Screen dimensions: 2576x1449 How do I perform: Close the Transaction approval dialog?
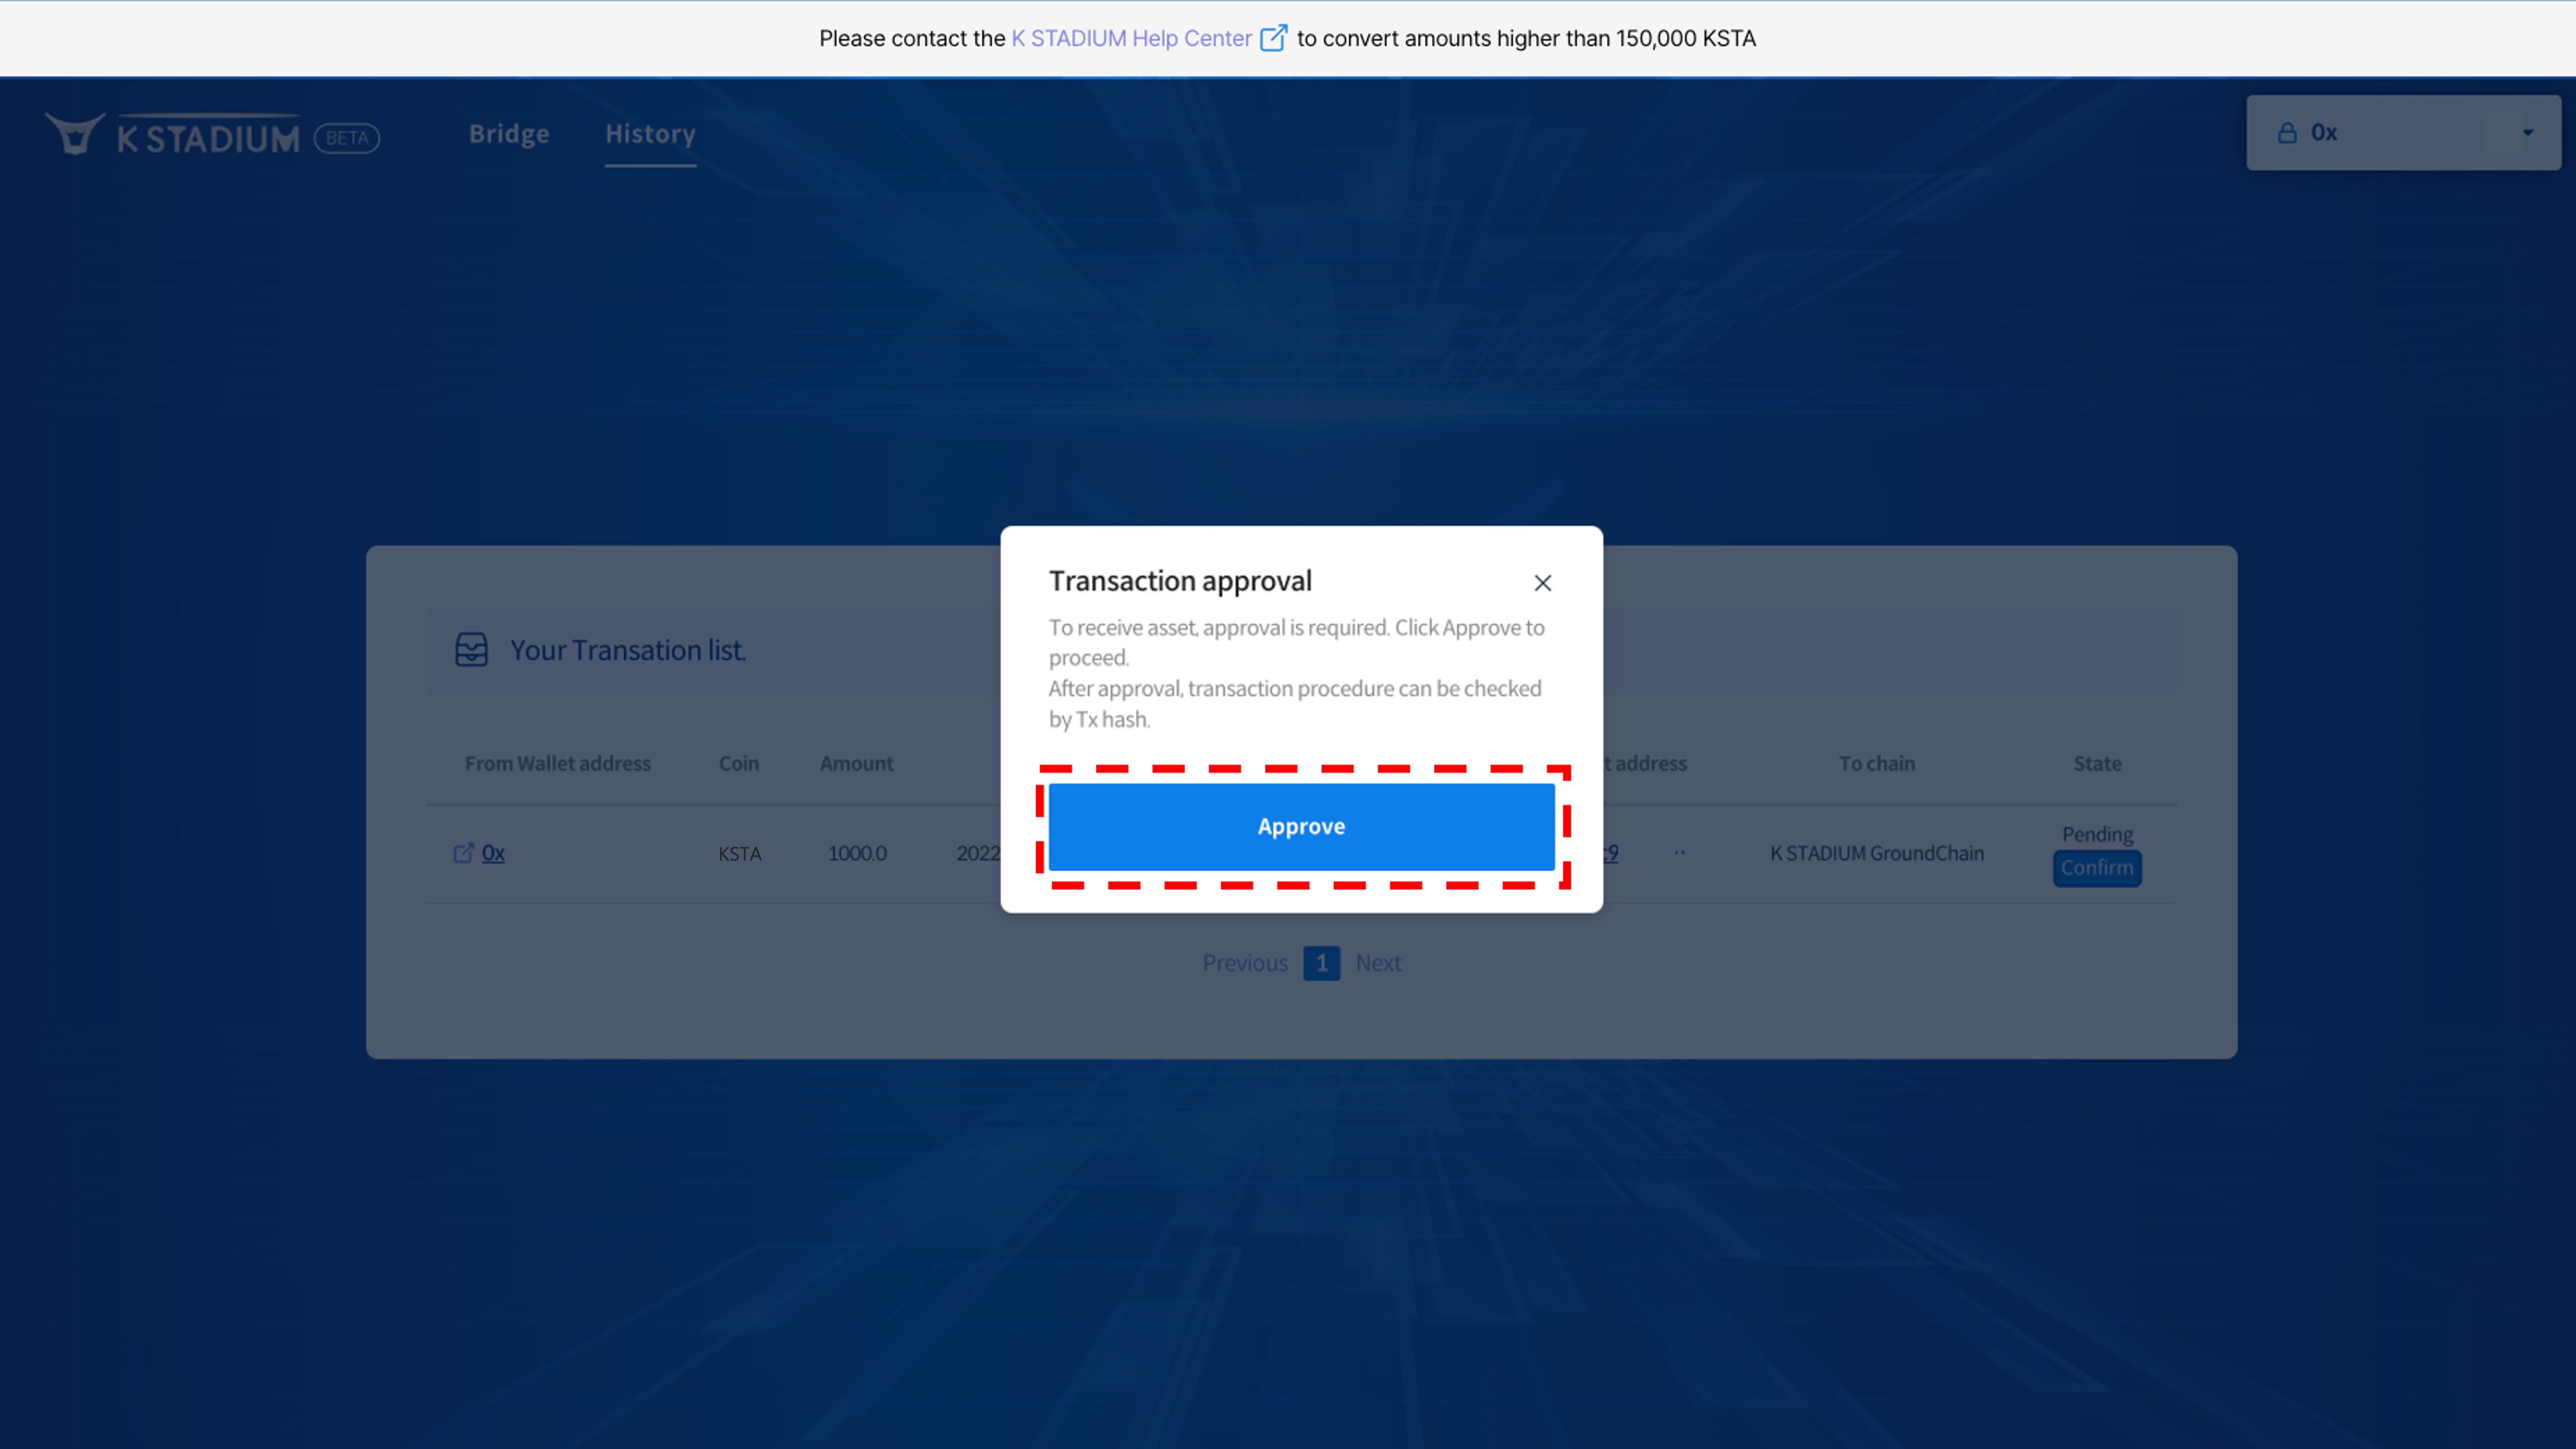(x=1542, y=583)
